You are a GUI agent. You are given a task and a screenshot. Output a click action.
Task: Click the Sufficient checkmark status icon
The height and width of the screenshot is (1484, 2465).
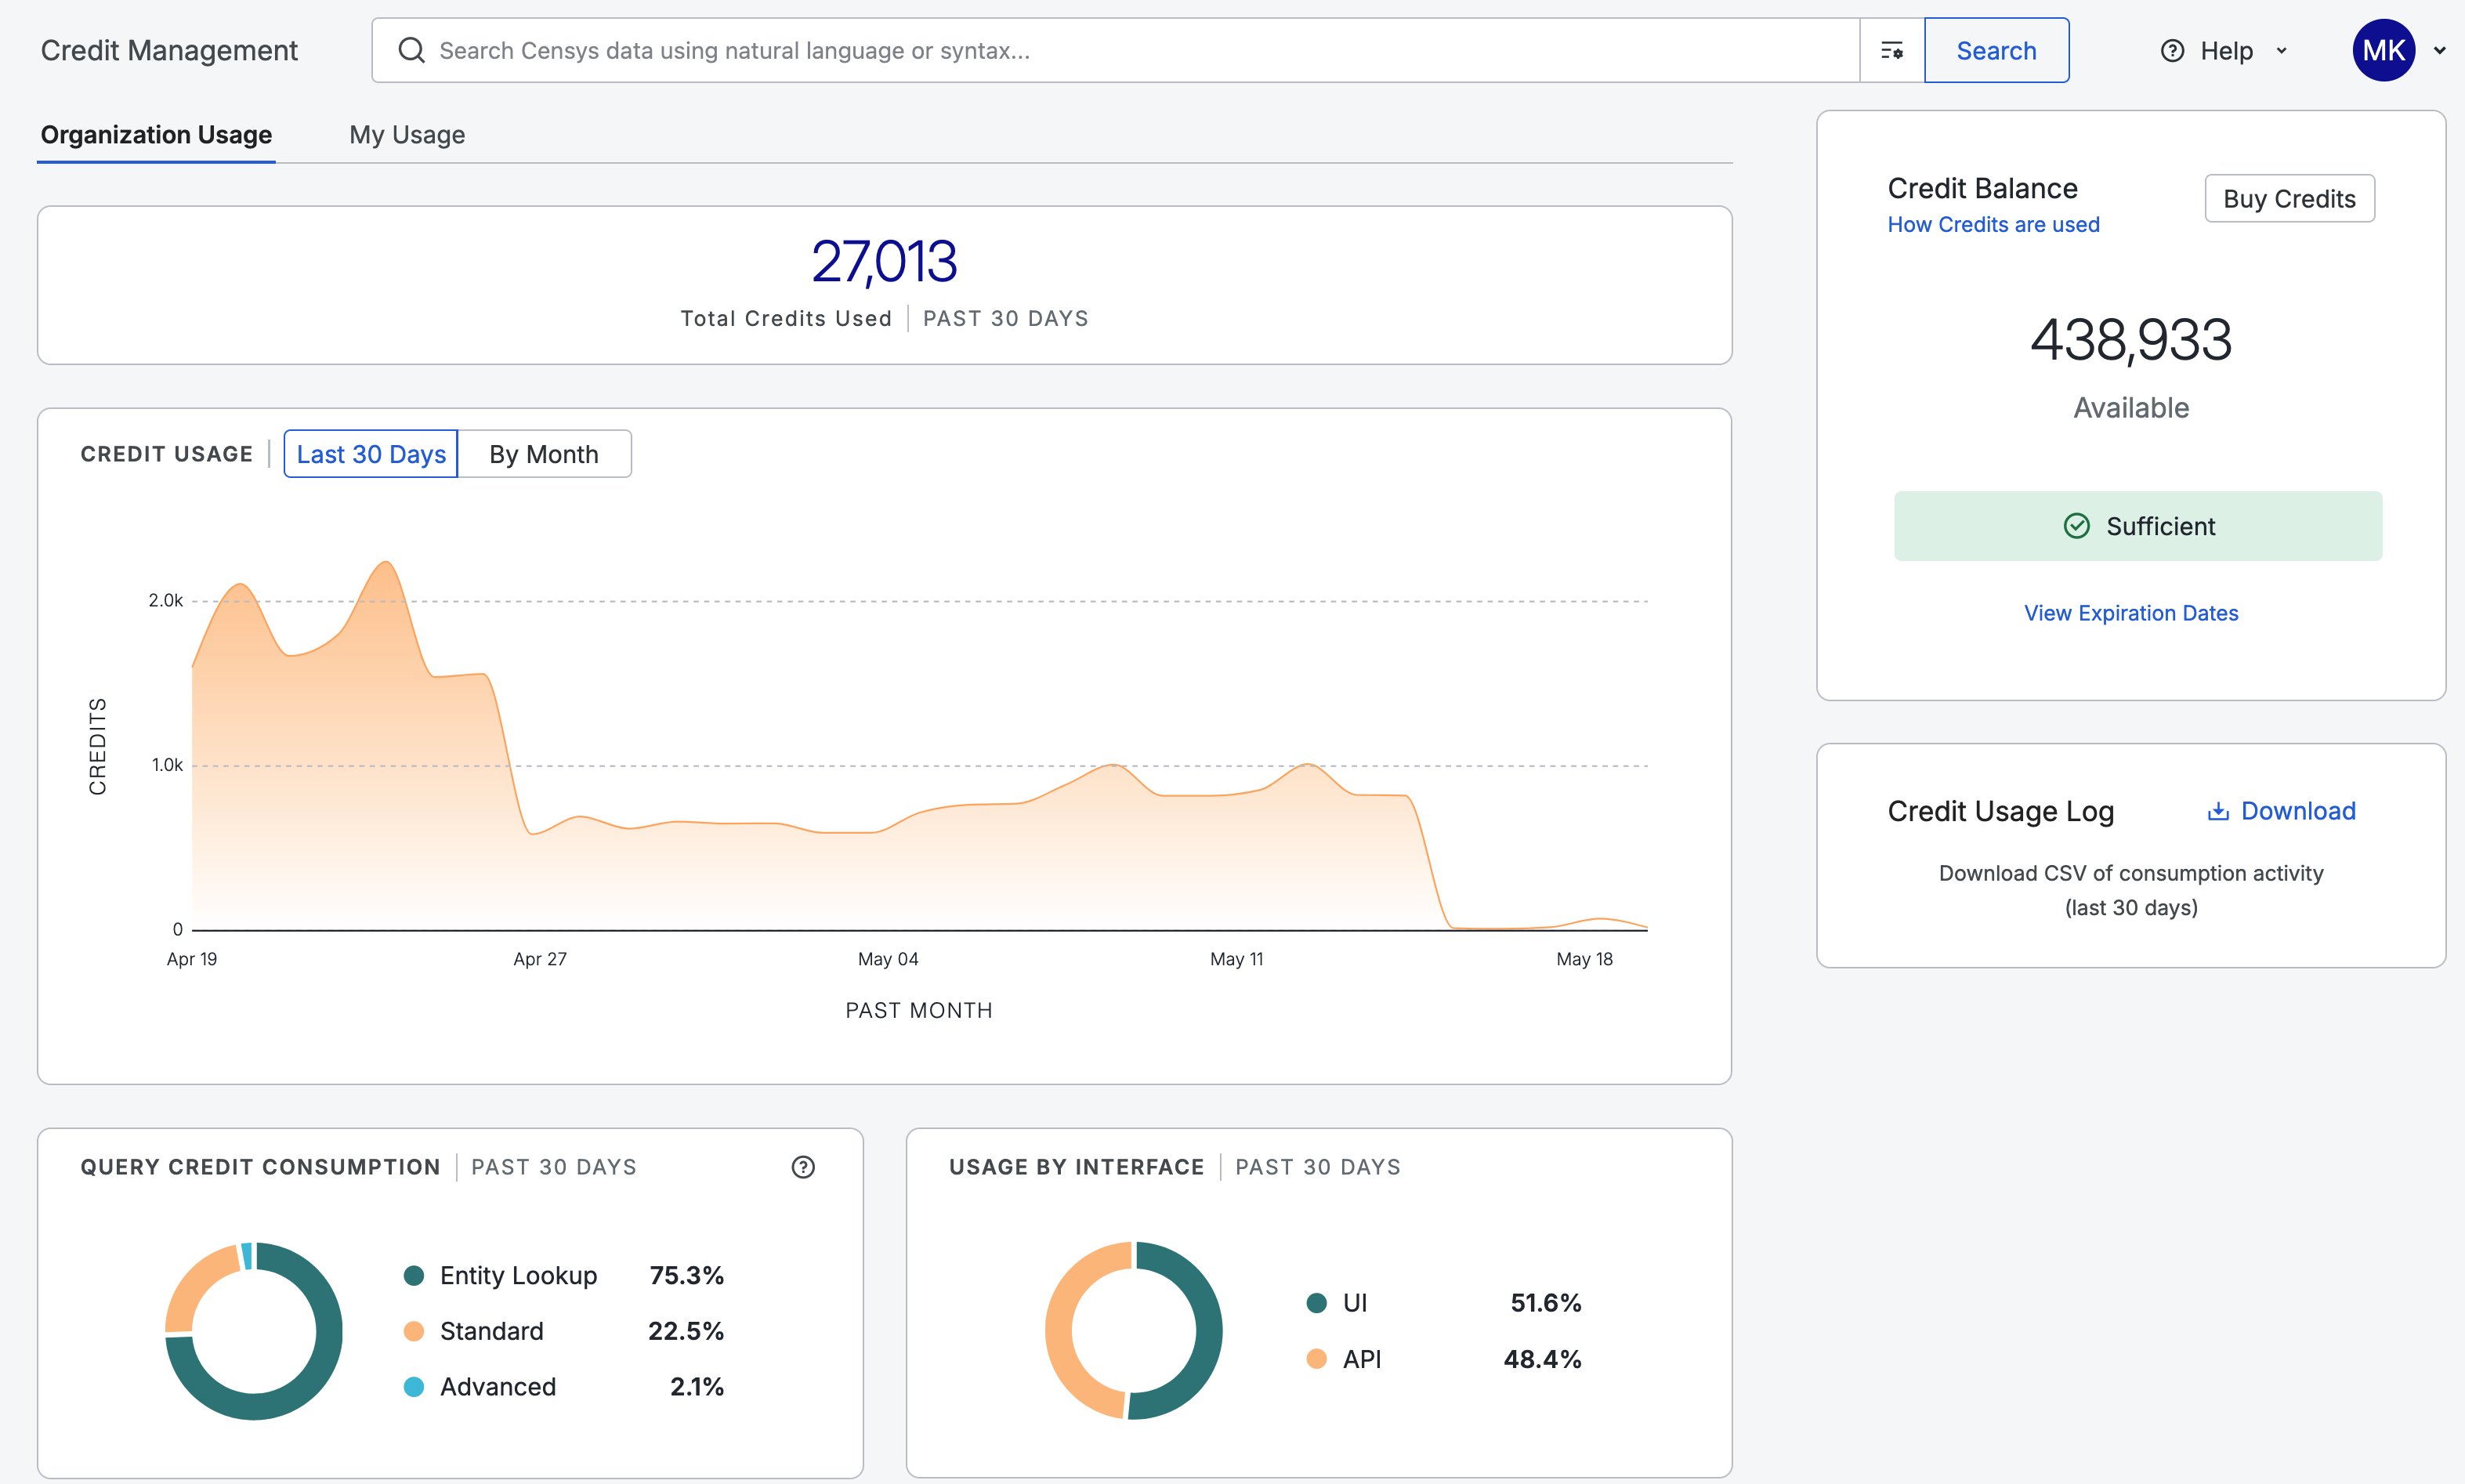click(2077, 526)
